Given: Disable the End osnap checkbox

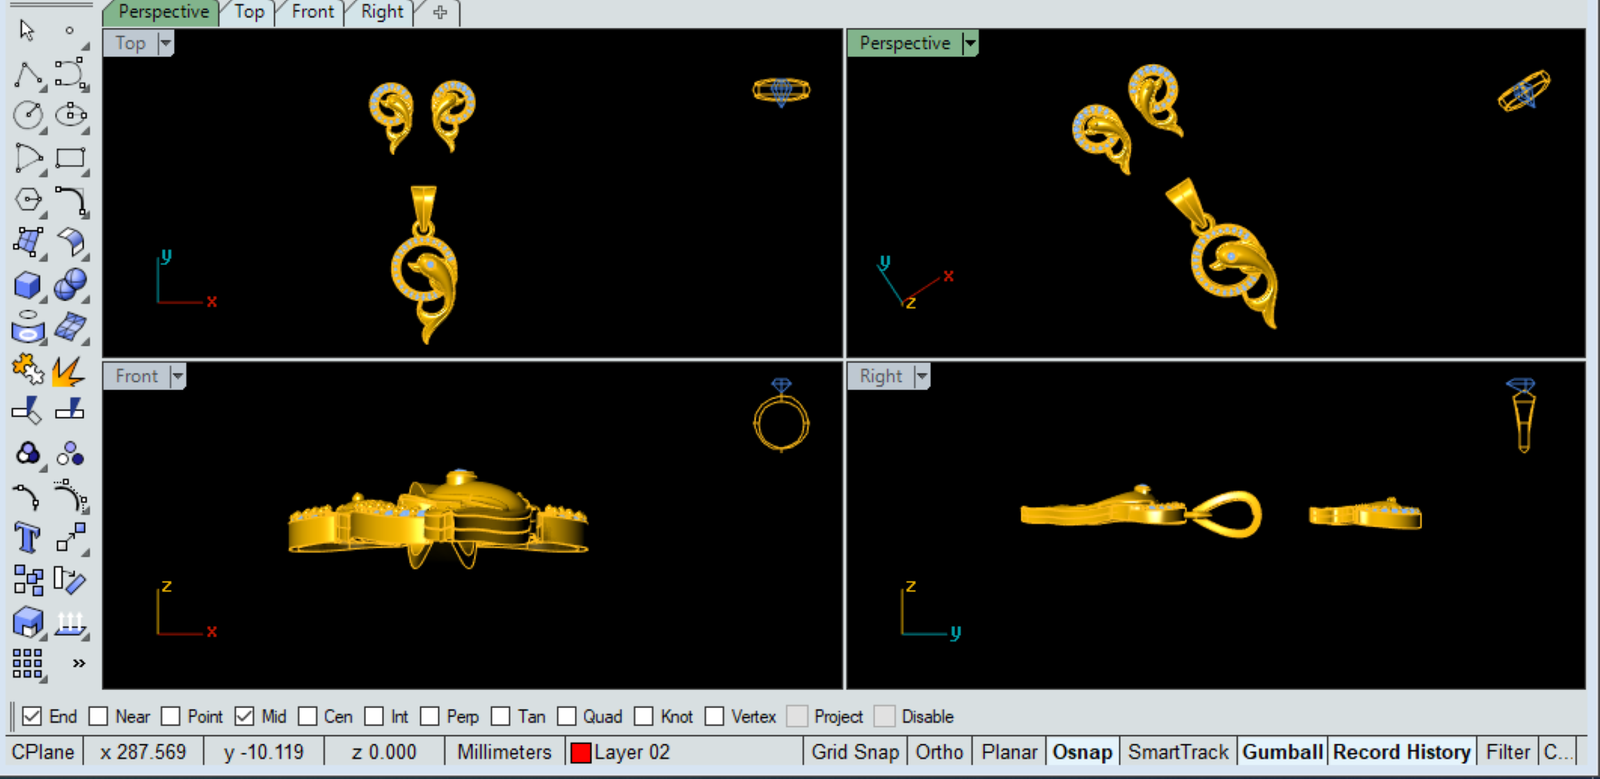Looking at the screenshot, I should [32, 716].
